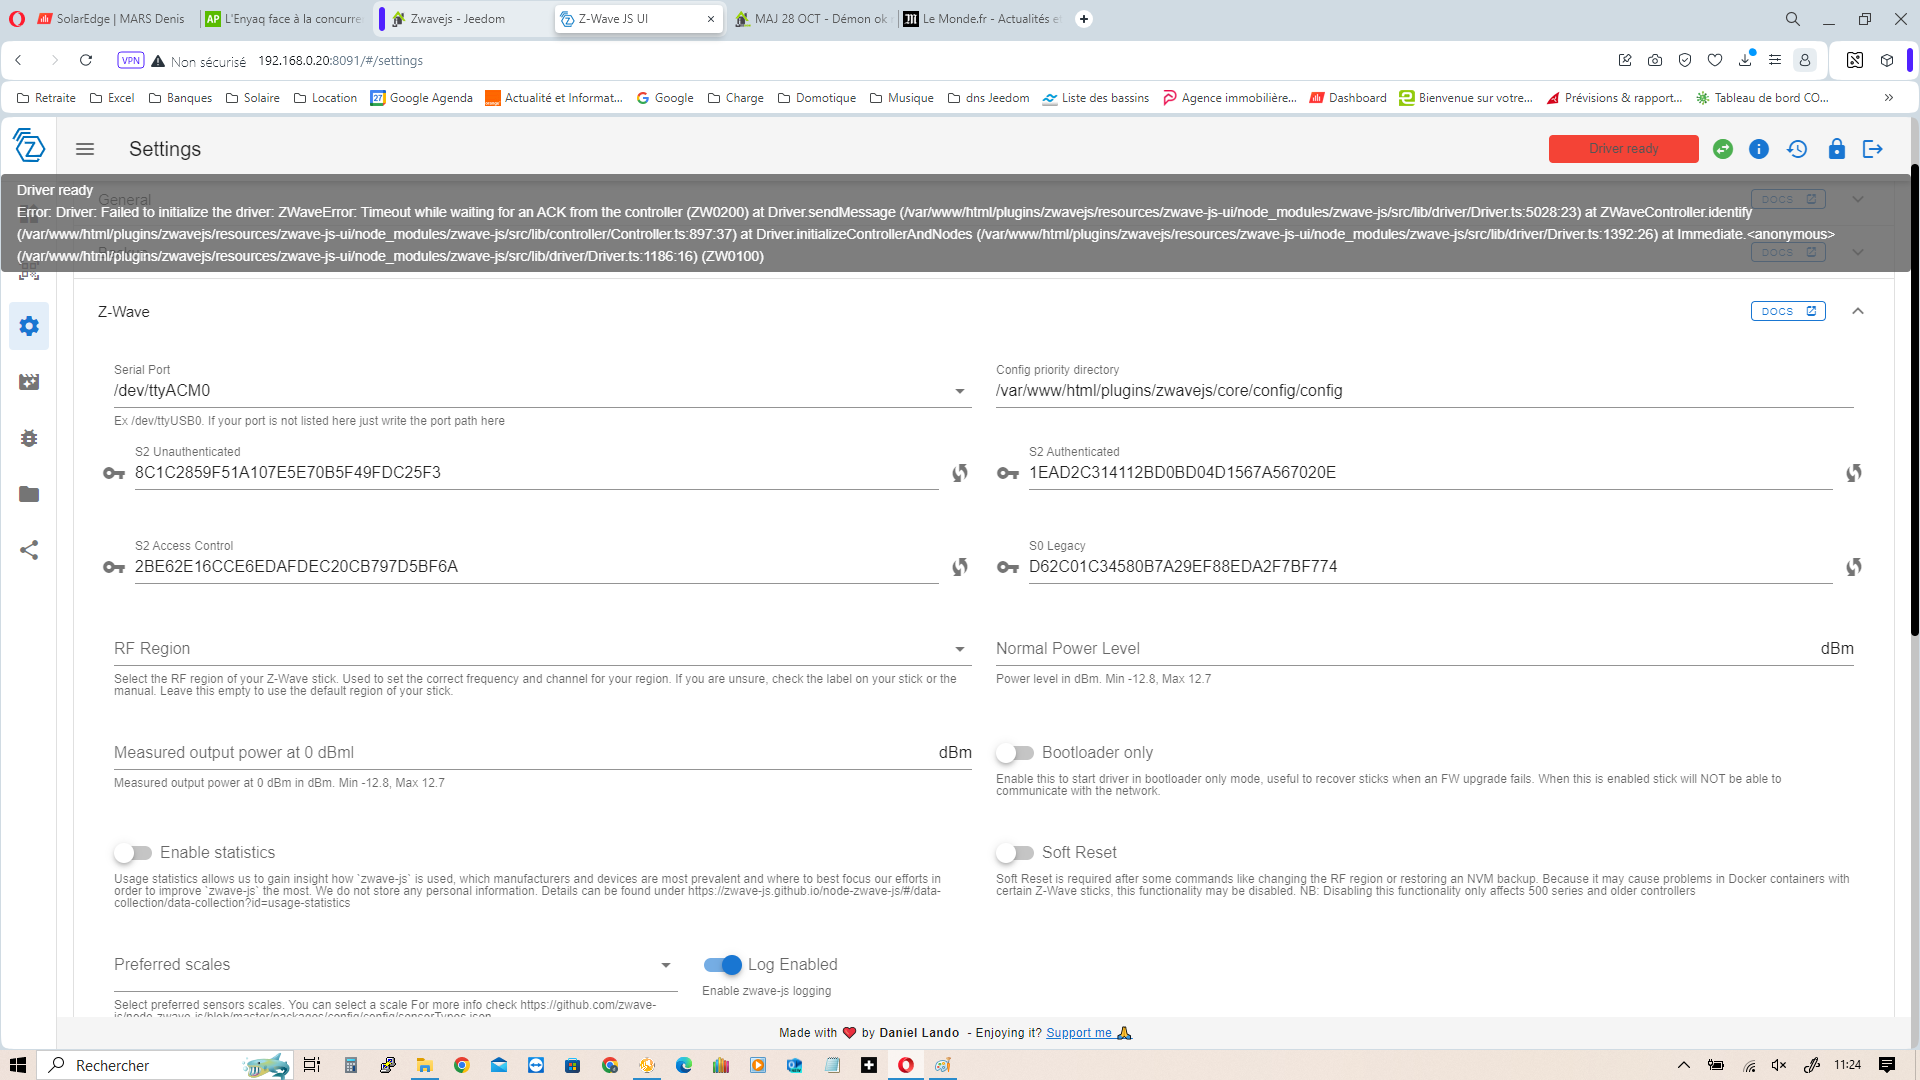Click the taskbar Rechercher search box

coord(165,1065)
